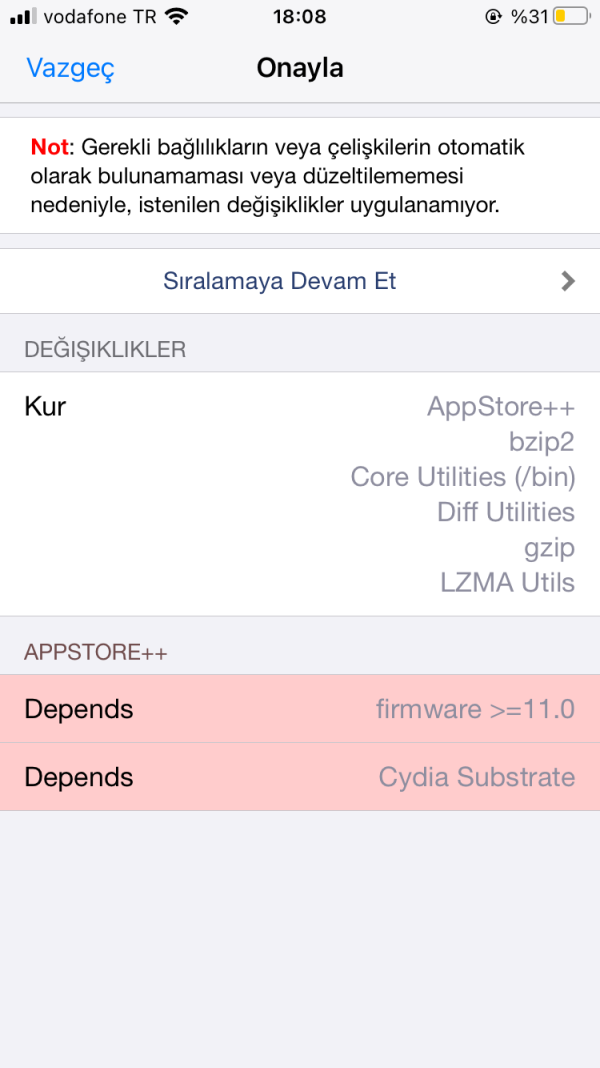
Task: Select Core Utilities (/bin) in the Kur list
Action: click(463, 477)
